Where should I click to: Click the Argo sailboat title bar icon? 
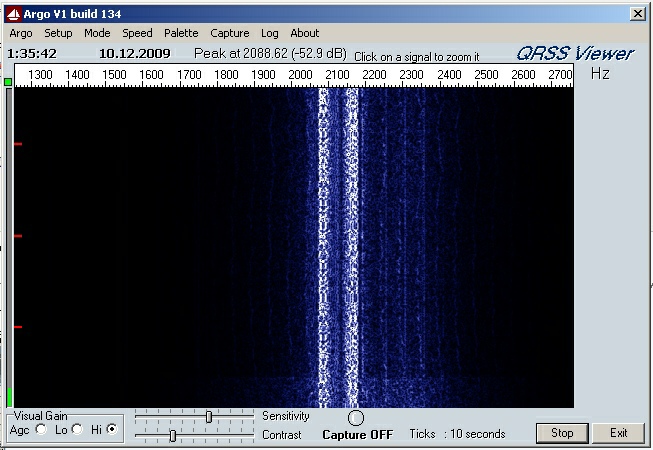pos(13,15)
